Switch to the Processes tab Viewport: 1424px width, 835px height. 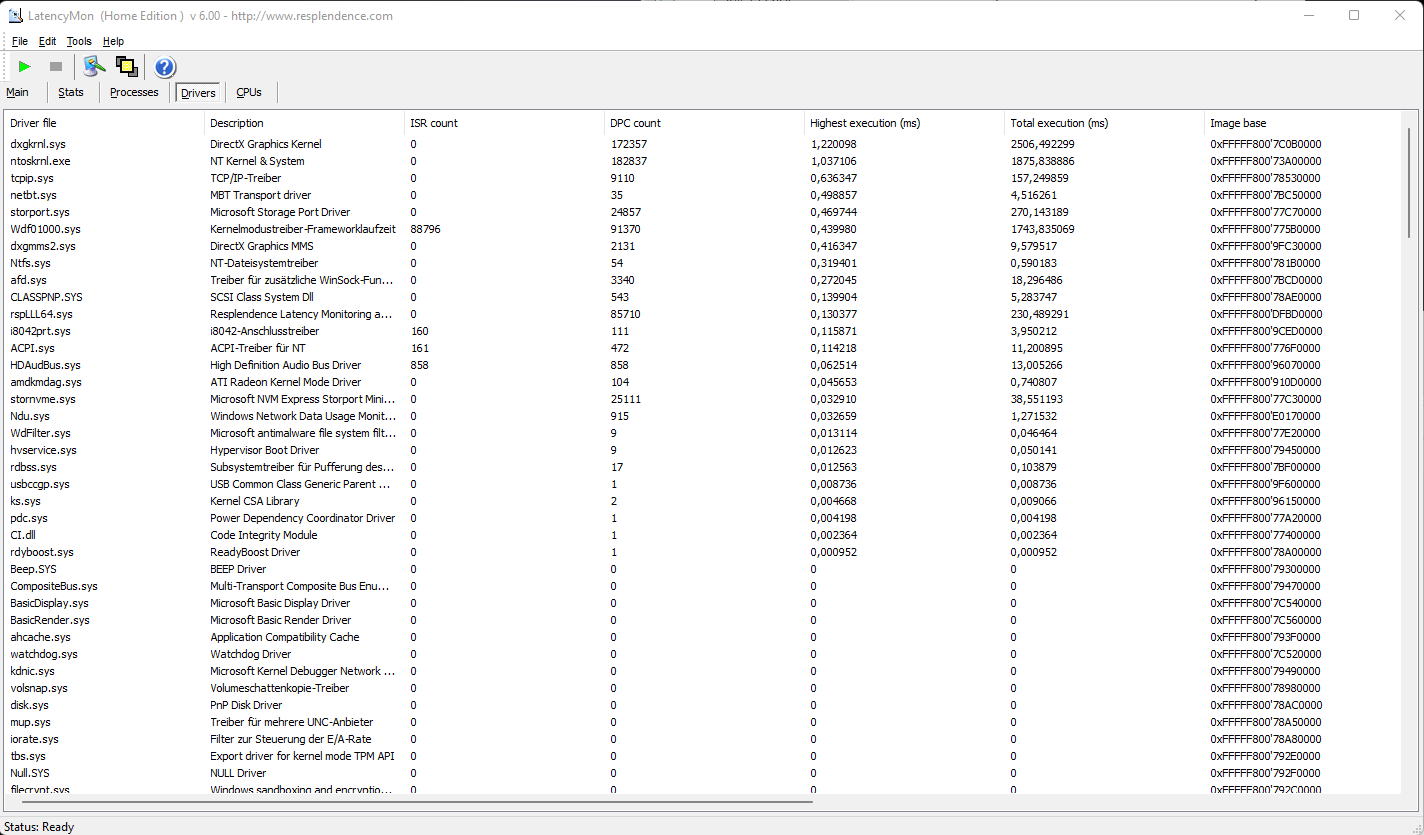(x=134, y=92)
